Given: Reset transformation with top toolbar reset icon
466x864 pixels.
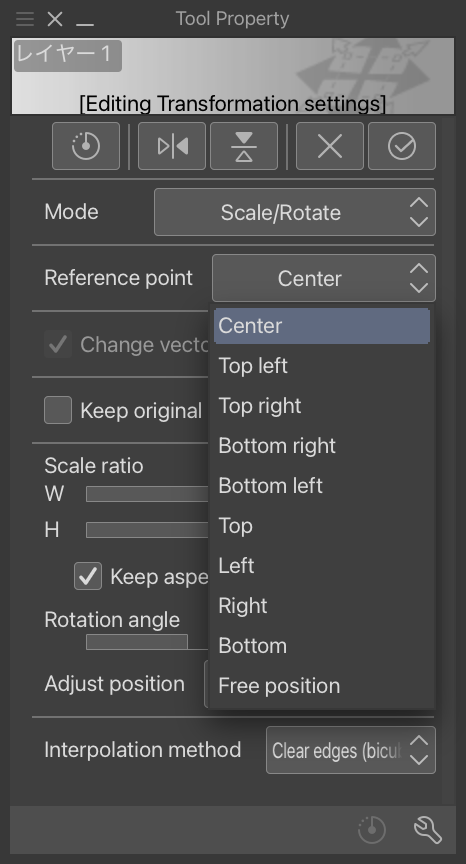Looking at the screenshot, I should click(x=86, y=146).
